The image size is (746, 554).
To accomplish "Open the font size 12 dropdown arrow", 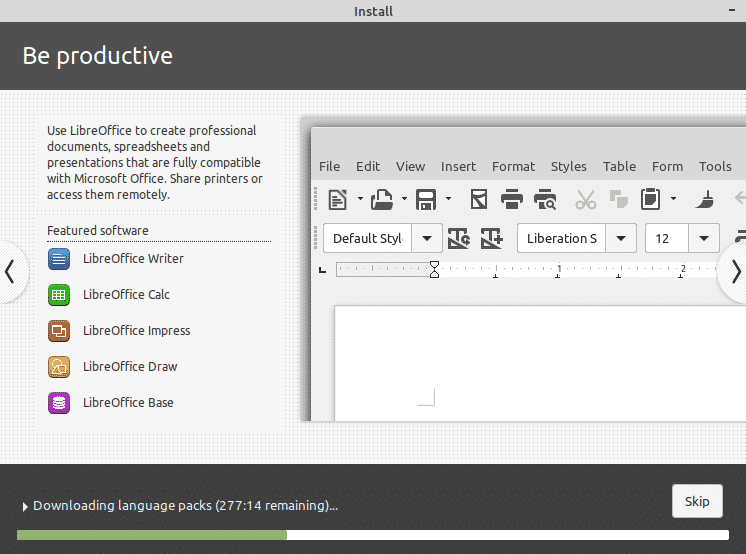I will click(x=705, y=238).
